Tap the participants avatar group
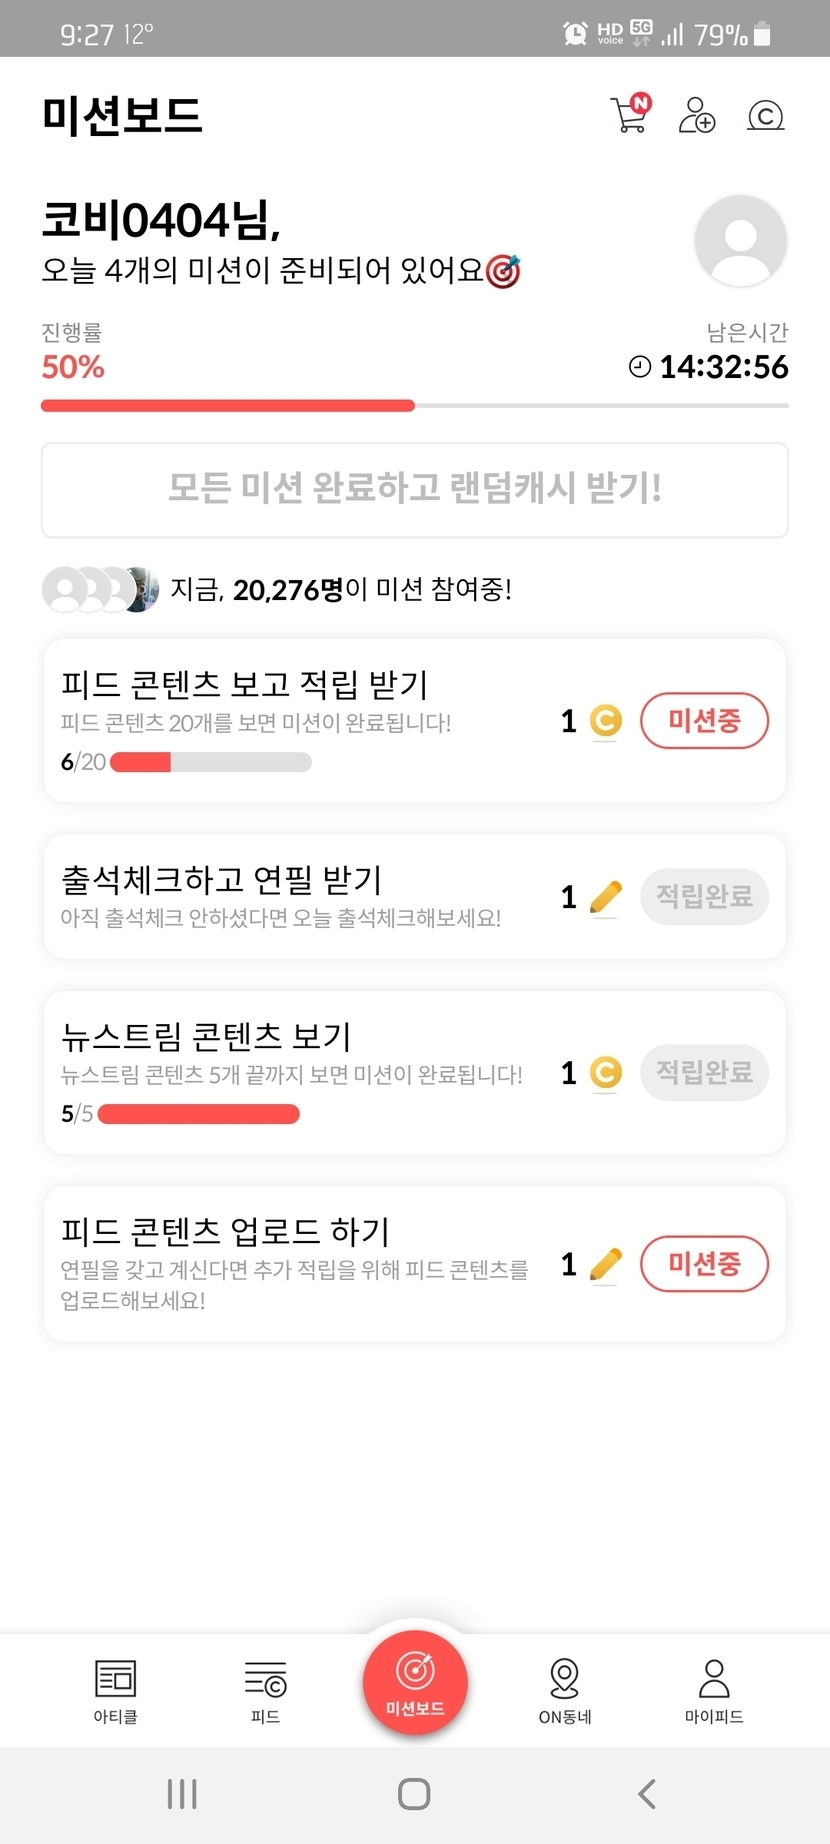Viewport: 830px width, 1844px height. [x=100, y=589]
